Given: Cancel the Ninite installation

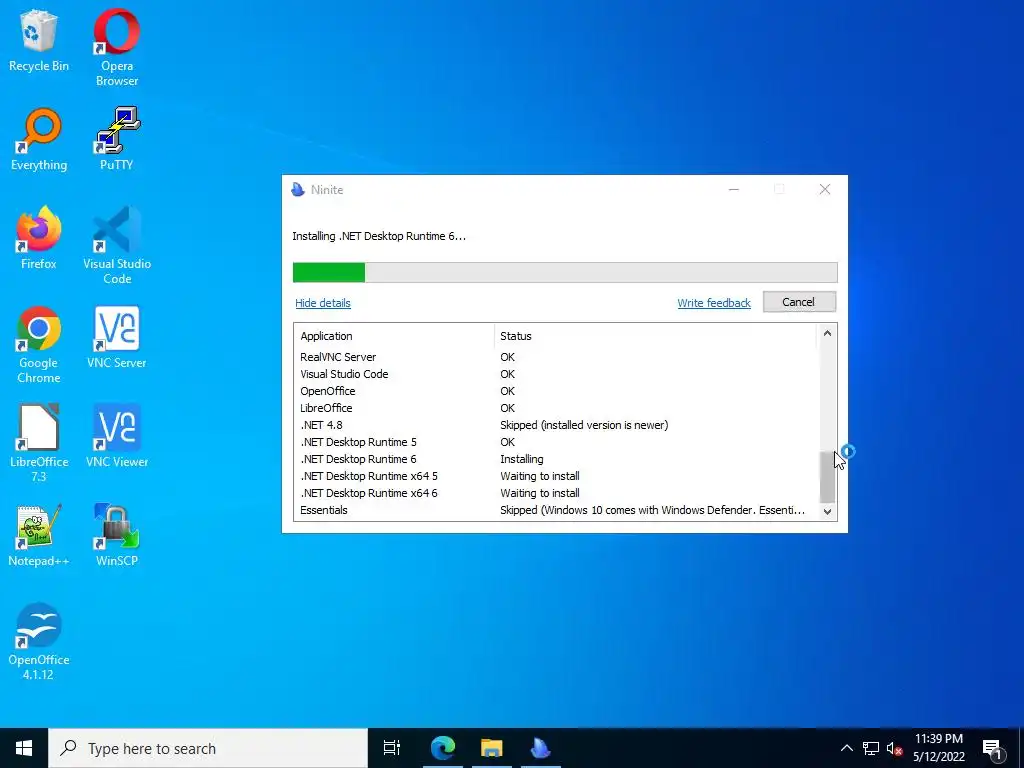Looking at the screenshot, I should pyautogui.click(x=799, y=302).
